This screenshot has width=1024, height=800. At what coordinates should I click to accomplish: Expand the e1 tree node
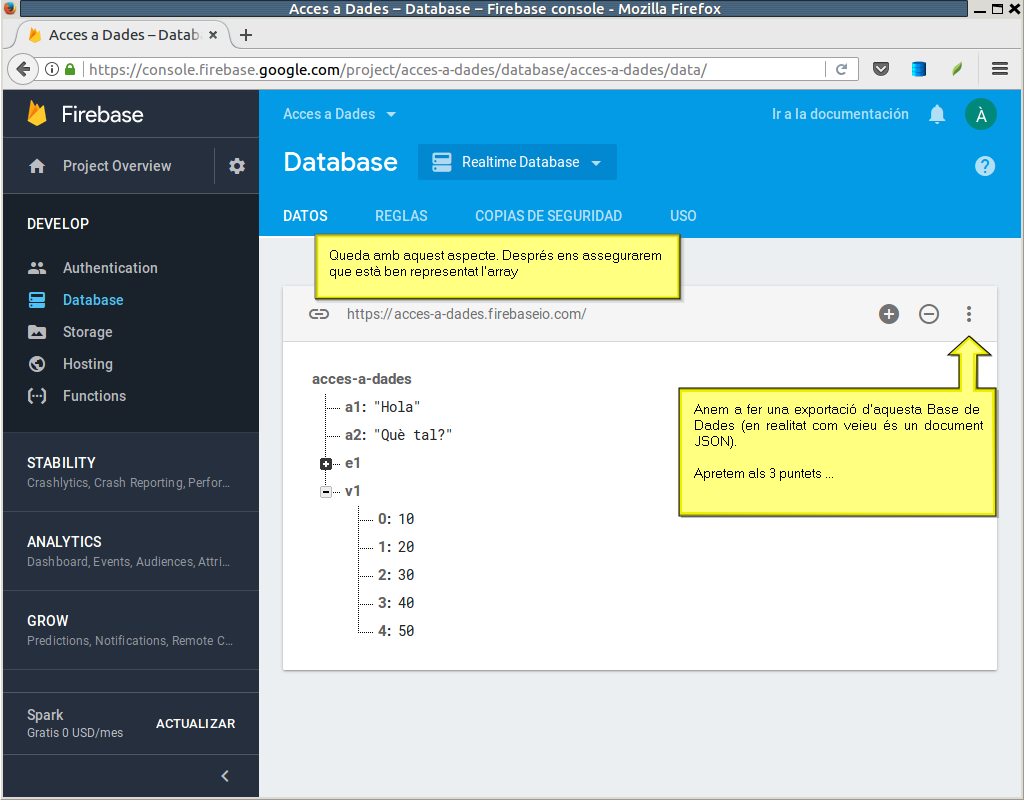tap(326, 464)
